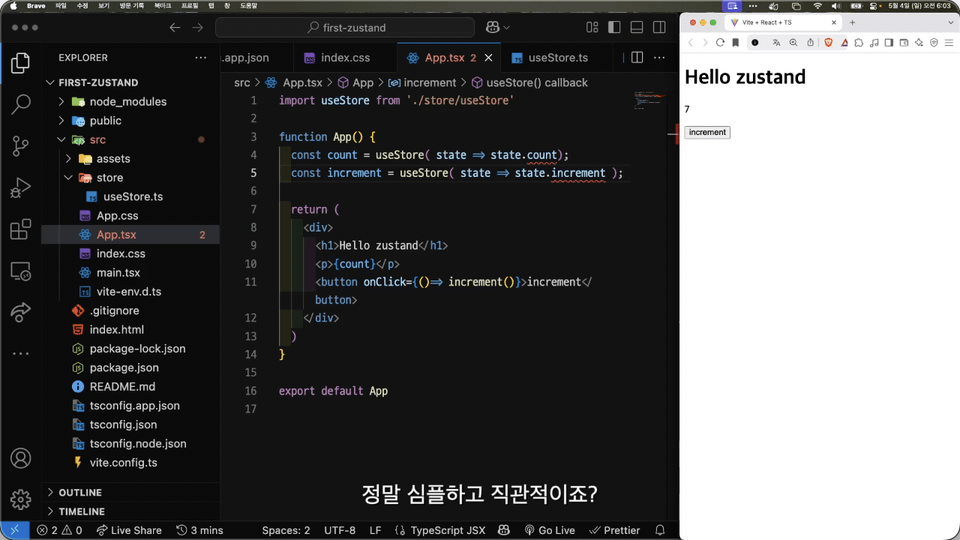Open Explorer Views and More Actions menu
The width and height of the screenshot is (960, 540).
(x=201, y=58)
